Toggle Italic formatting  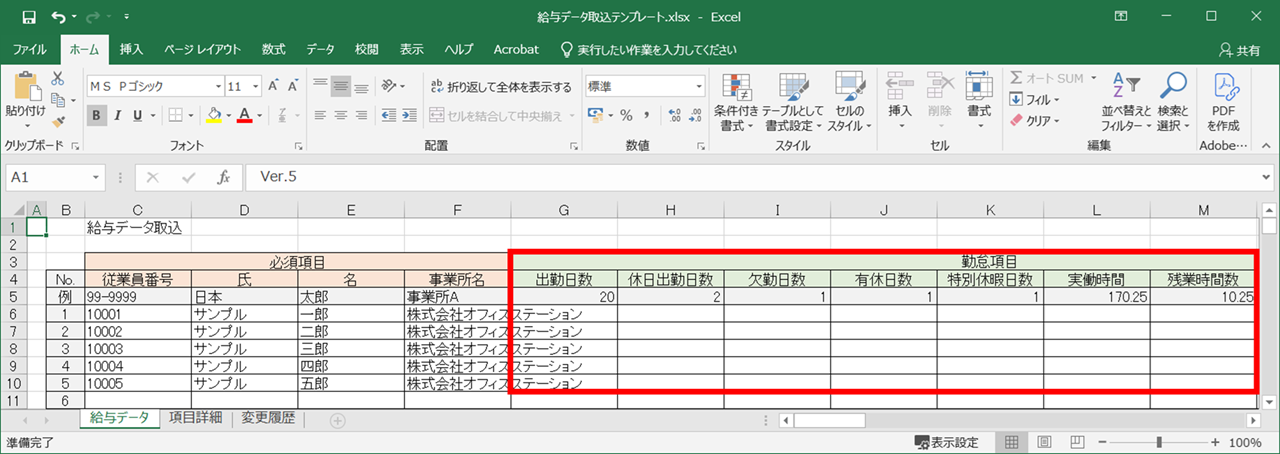(x=117, y=115)
